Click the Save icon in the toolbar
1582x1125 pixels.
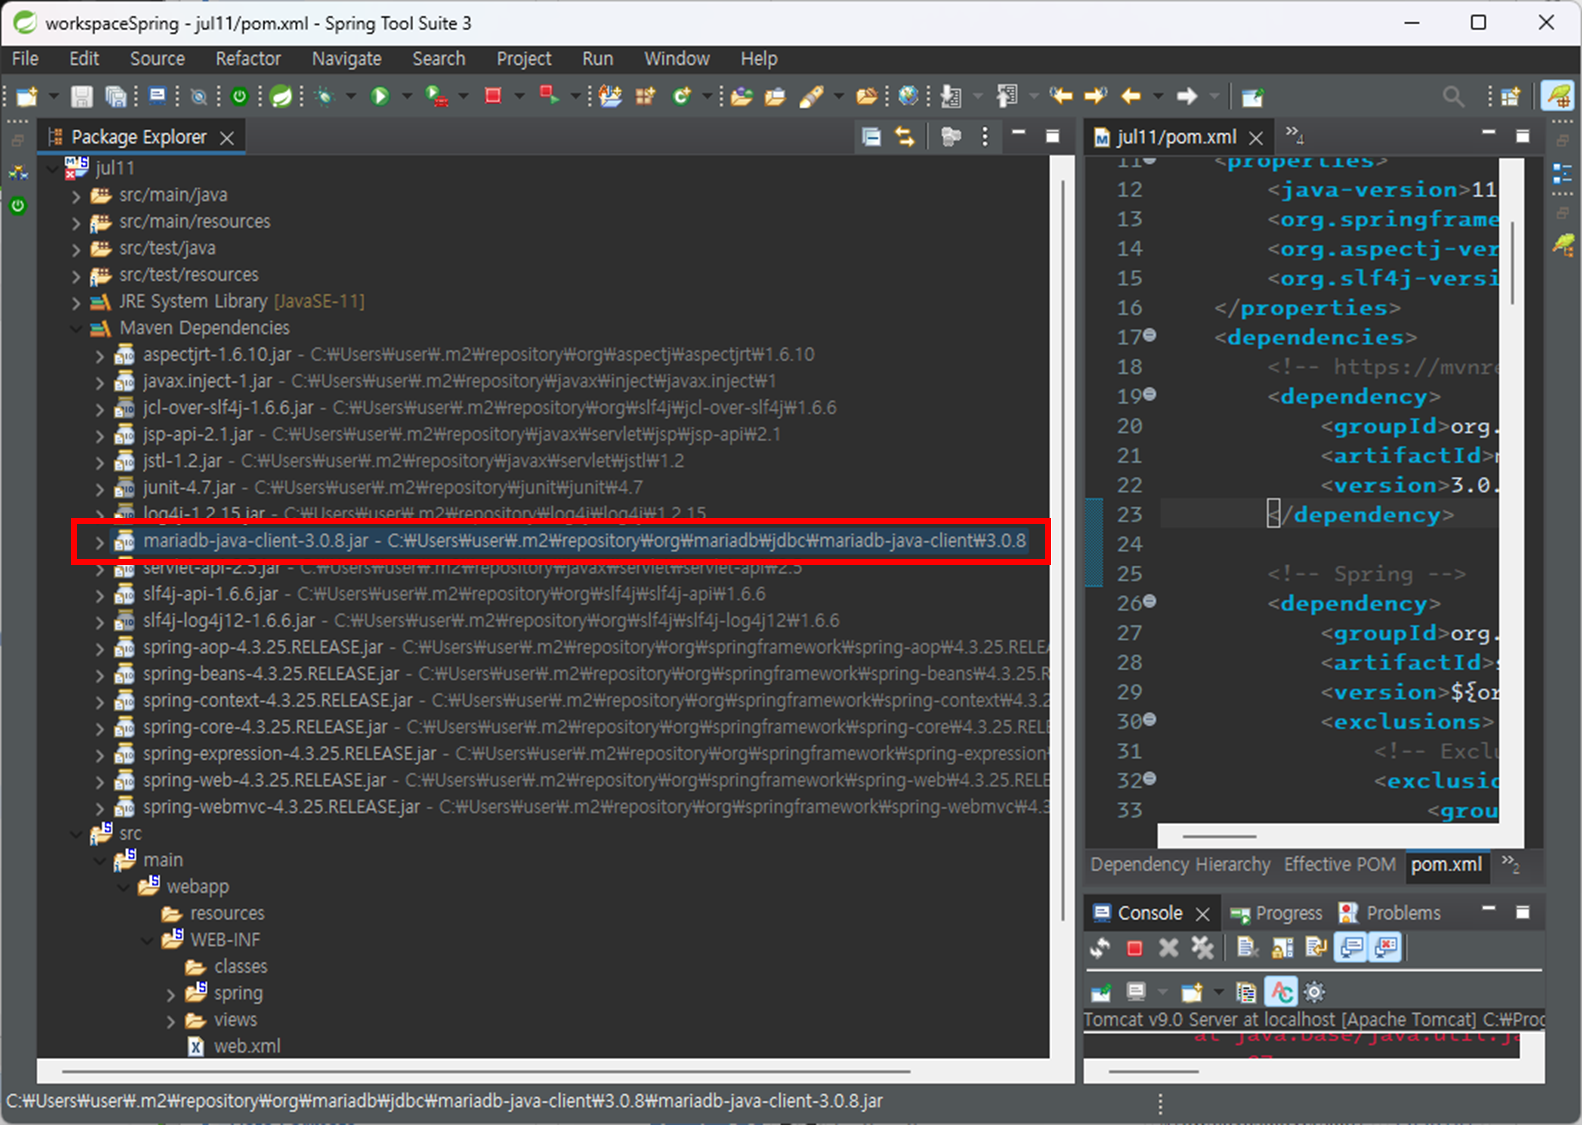coord(82,96)
